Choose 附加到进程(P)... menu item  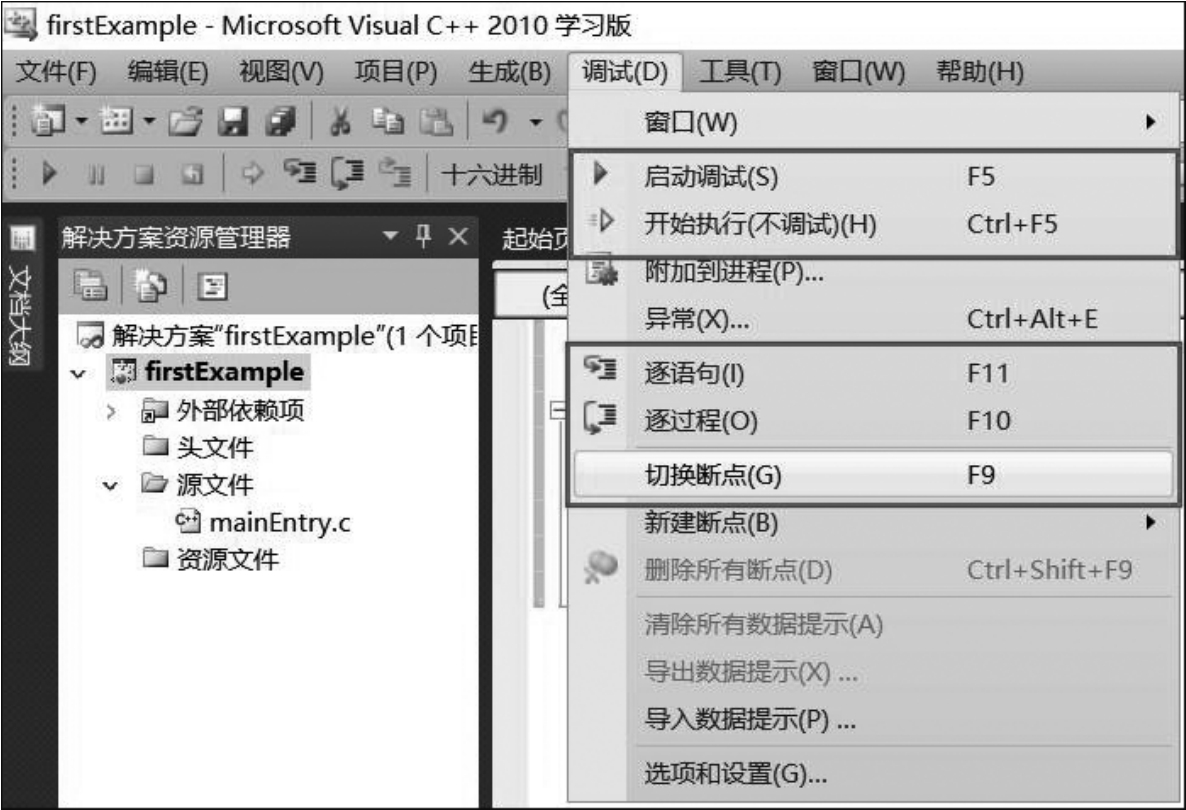coord(873,272)
